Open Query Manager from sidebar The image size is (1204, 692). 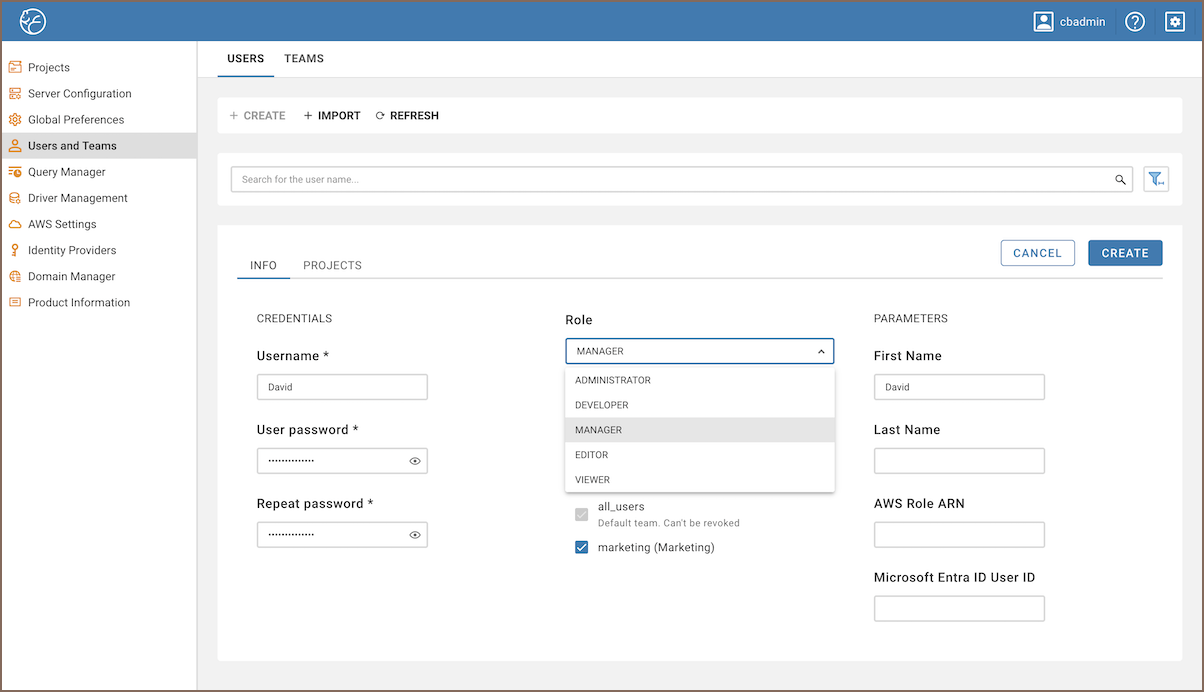[66, 172]
